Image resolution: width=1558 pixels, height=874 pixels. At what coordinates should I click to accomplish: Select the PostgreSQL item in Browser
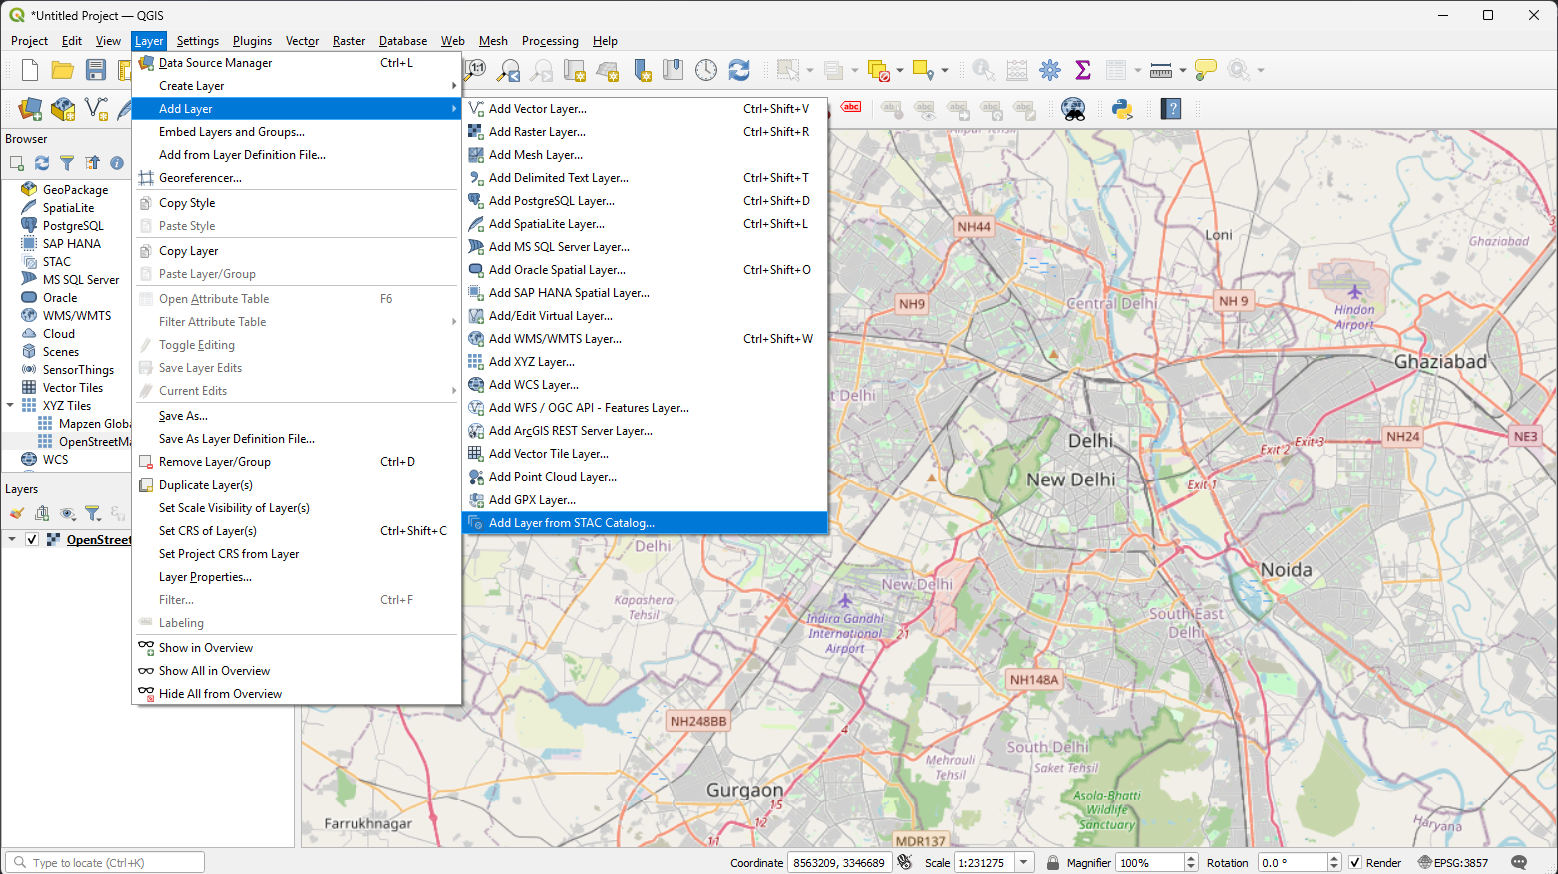pyautogui.click(x=73, y=226)
